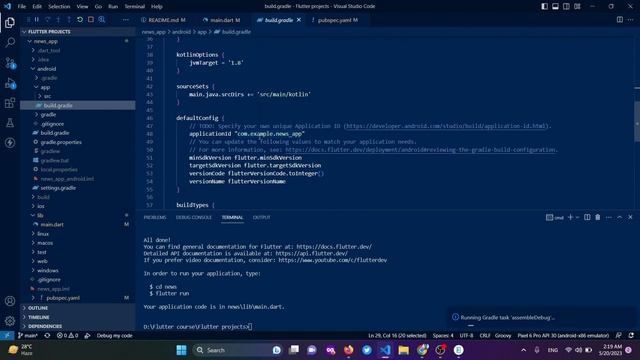Switch to the DEBUG CONSOLE panel tab
The image size is (640, 360).
[193, 217]
